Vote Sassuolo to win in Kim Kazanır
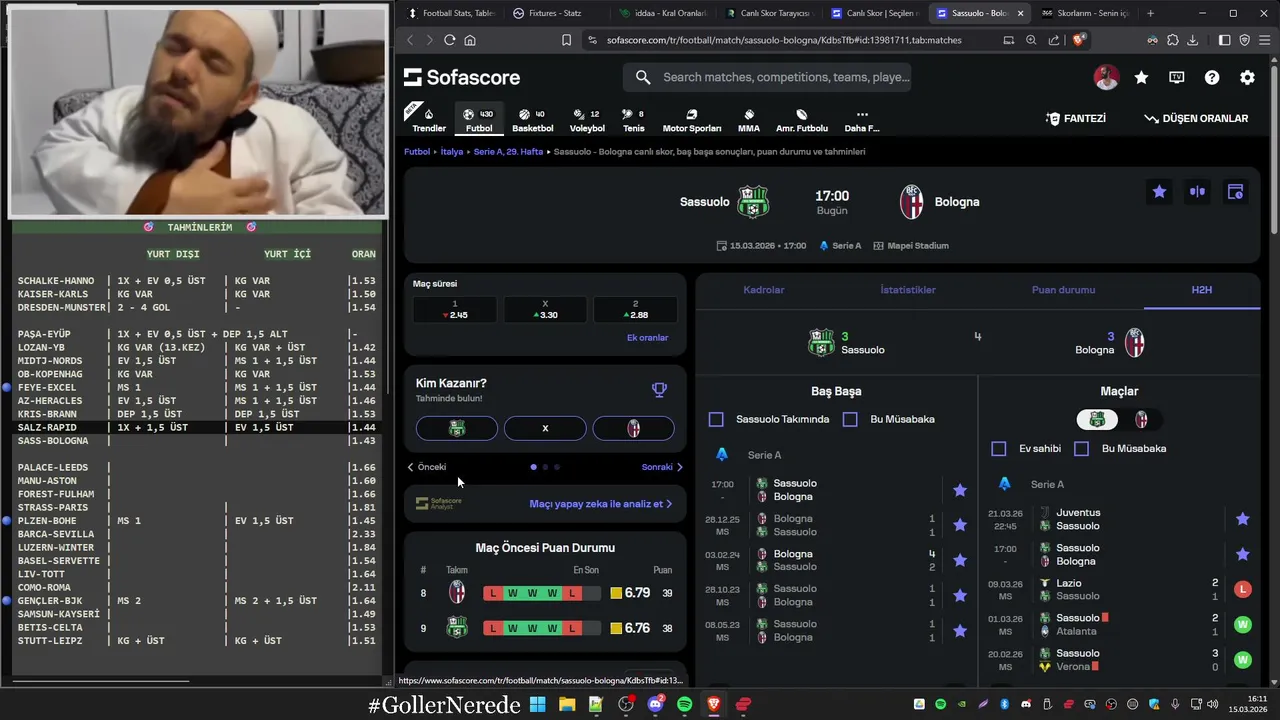This screenshot has height=720, width=1280. pyautogui.click(x=457, y=428)
